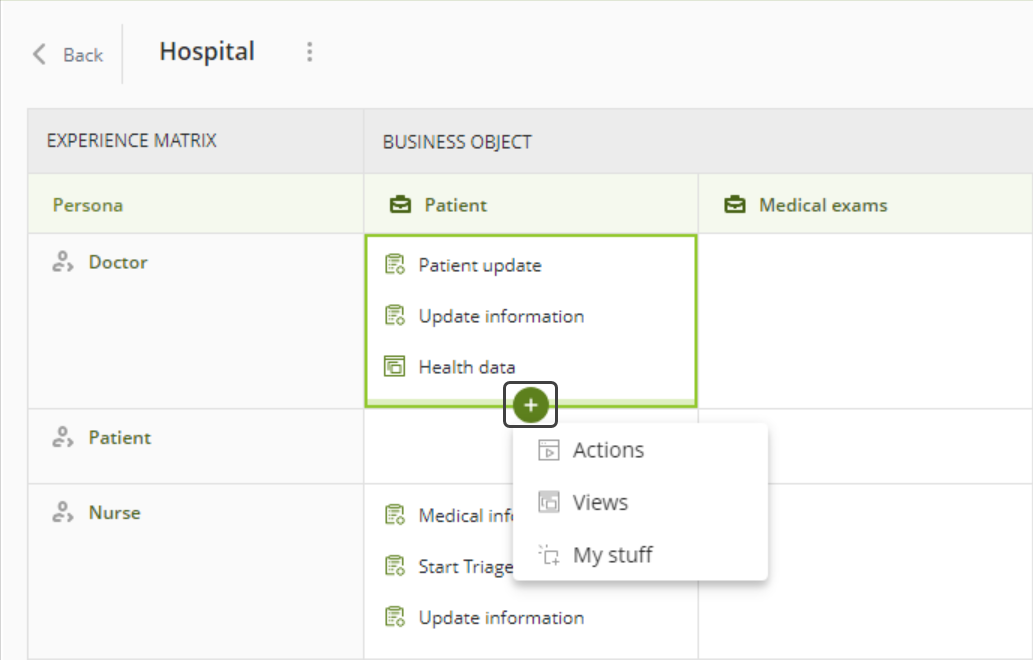Open Doctor's Update information action
The width and height of the screenshot is (1033, 660).
point(501,316)
